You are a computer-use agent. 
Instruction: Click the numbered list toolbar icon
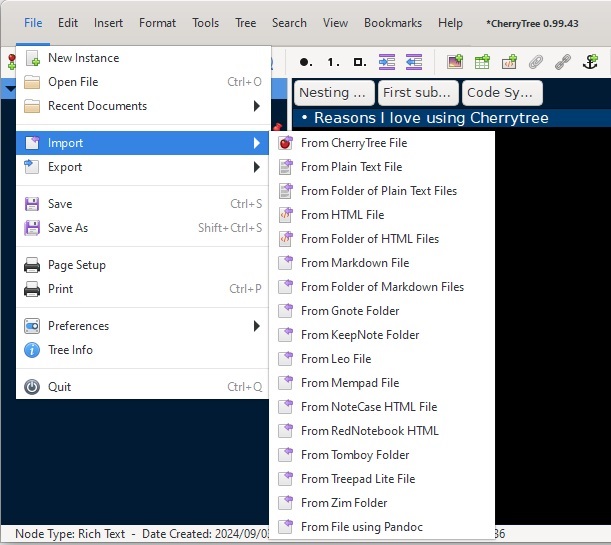coord(333,62)
